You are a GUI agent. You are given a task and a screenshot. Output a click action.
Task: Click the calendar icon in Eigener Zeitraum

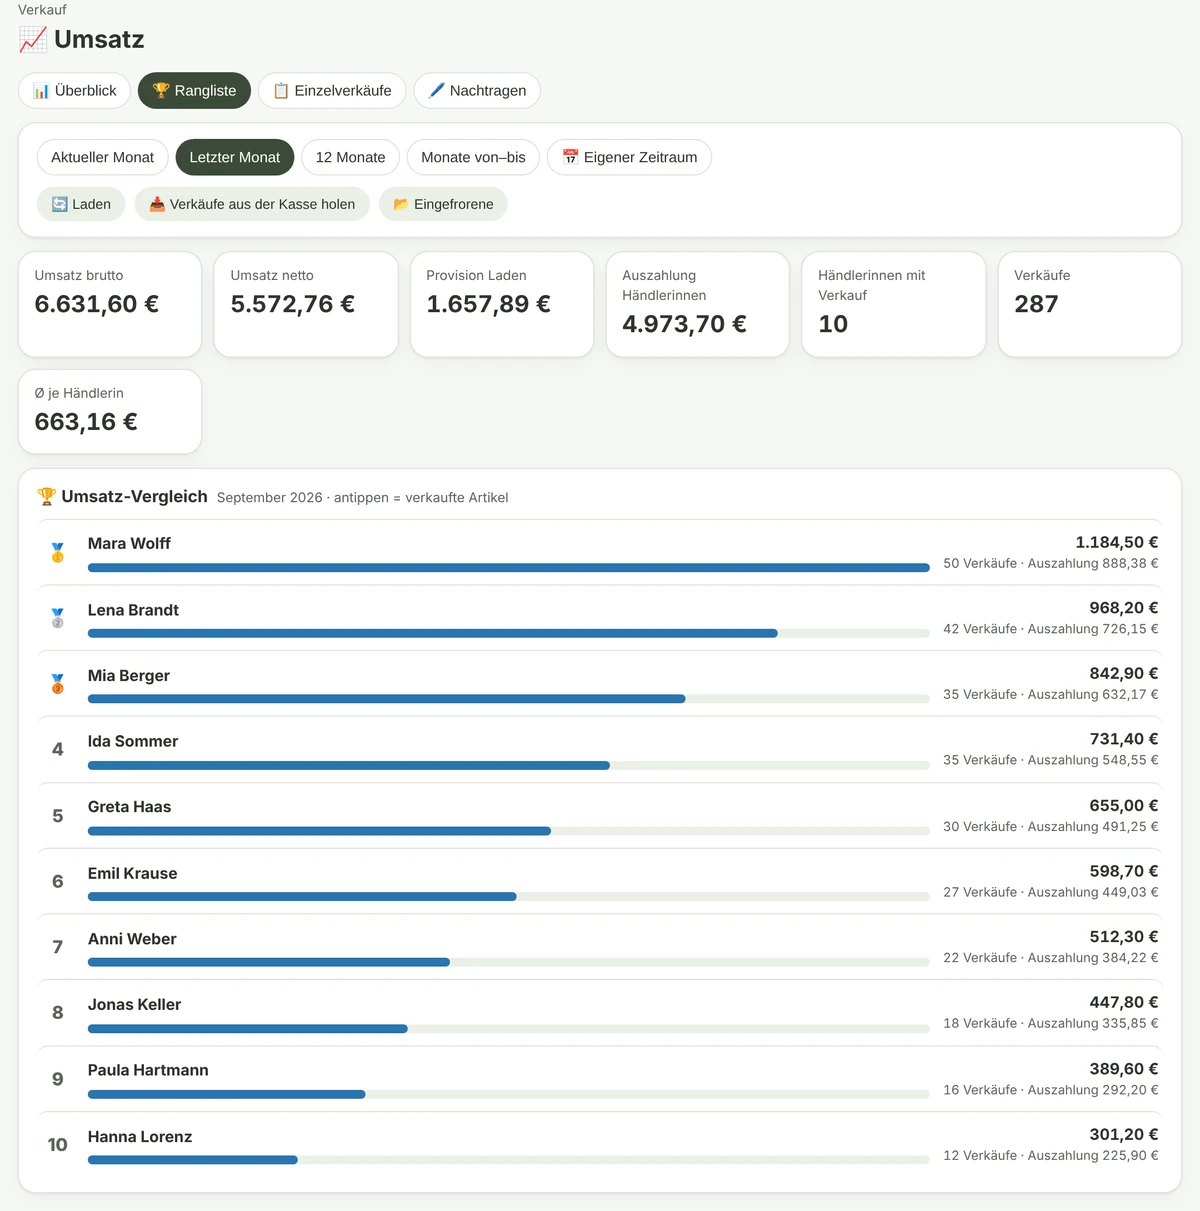tap(570, 157)
